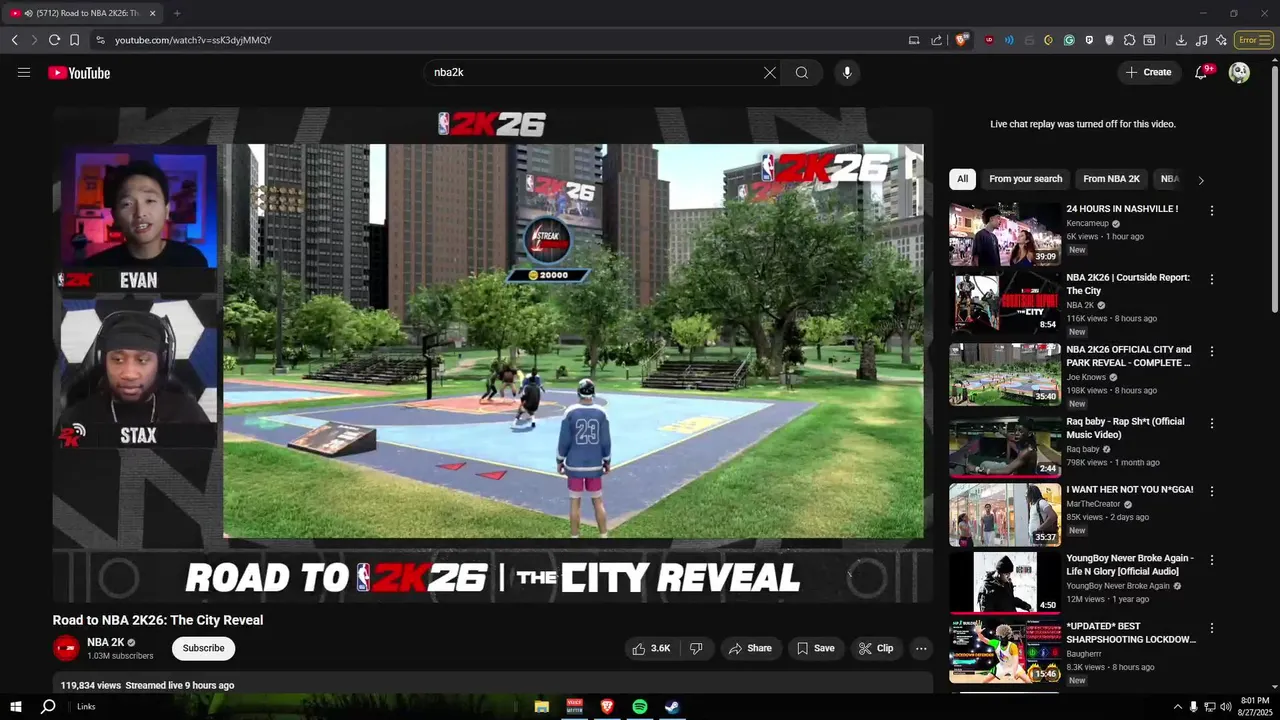Dislike the video with thumbs down
1280x720 pixels.
coord(696,648)
